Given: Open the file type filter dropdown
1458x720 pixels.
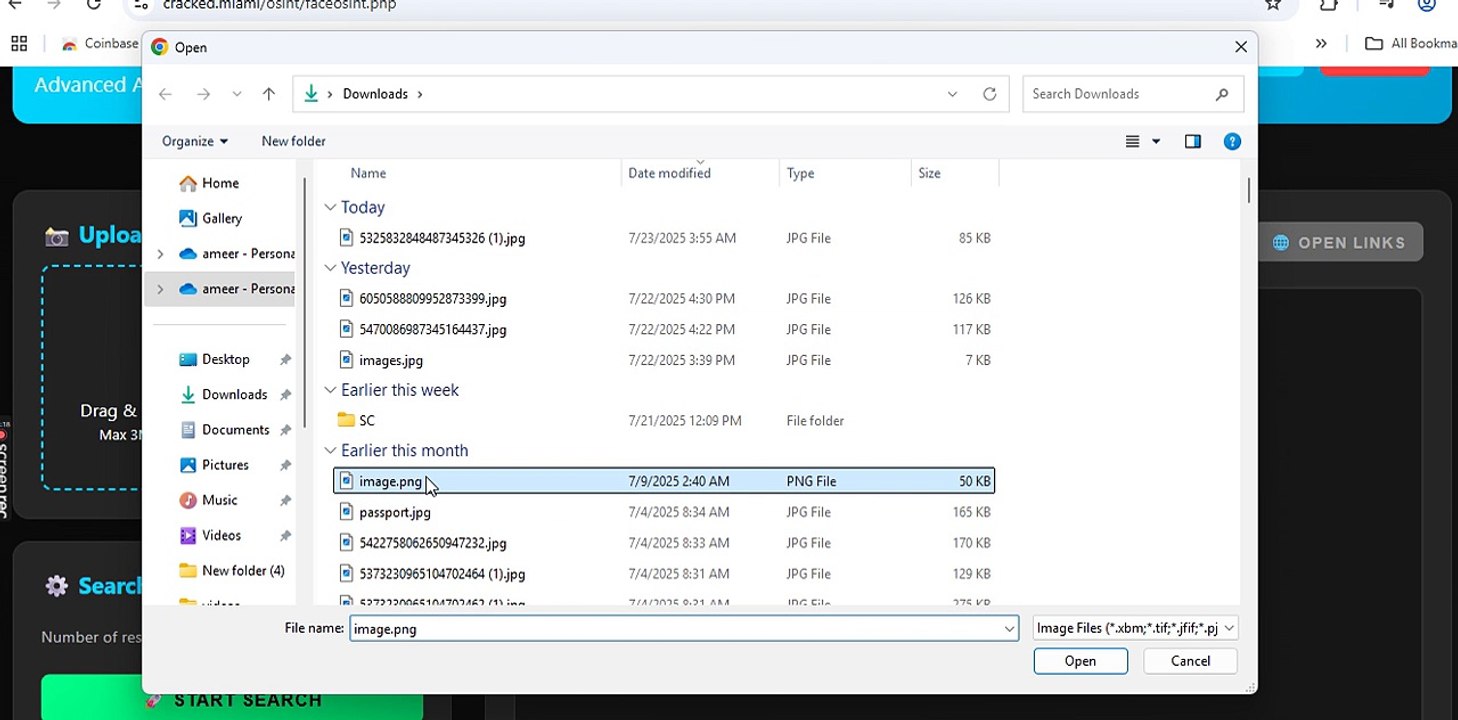Looking at the screenshot, I should click(x=1135, y=628).
